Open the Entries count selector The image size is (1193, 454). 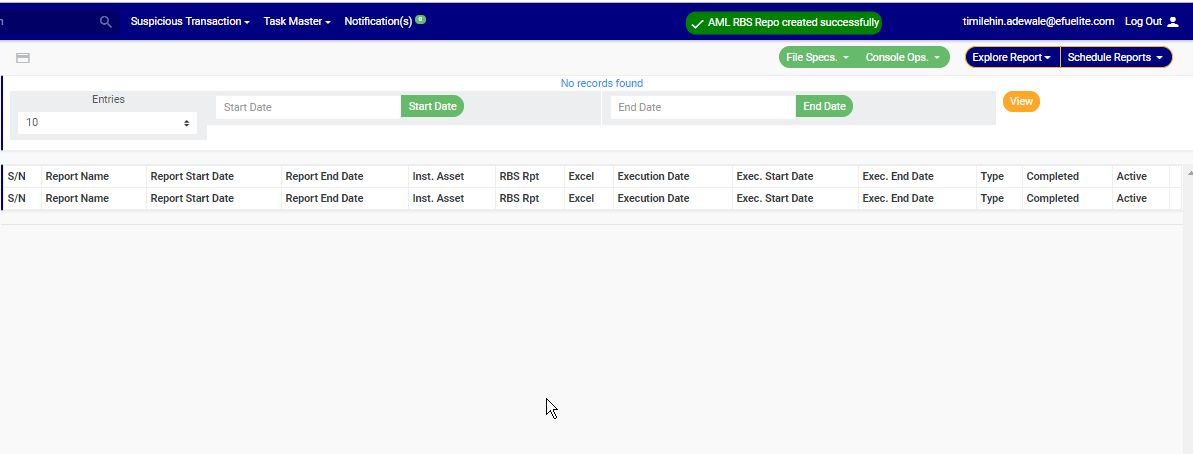[108, 123]
